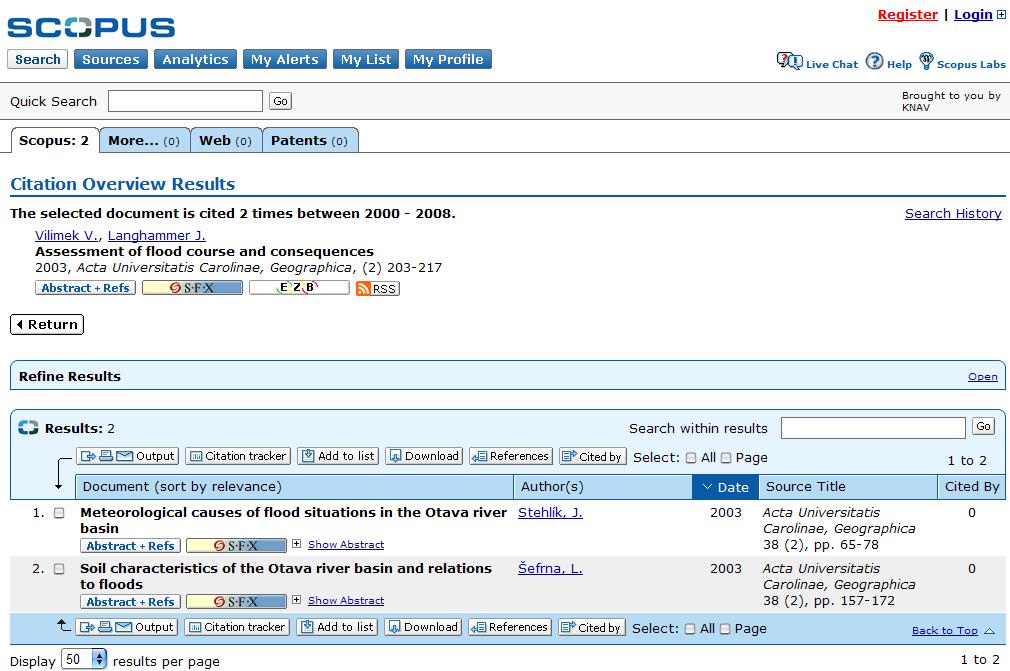This screenshot has height=671, width=1010.
Task: Click SFX button for Soil characteristics result
Action: (x=236, y=601)
